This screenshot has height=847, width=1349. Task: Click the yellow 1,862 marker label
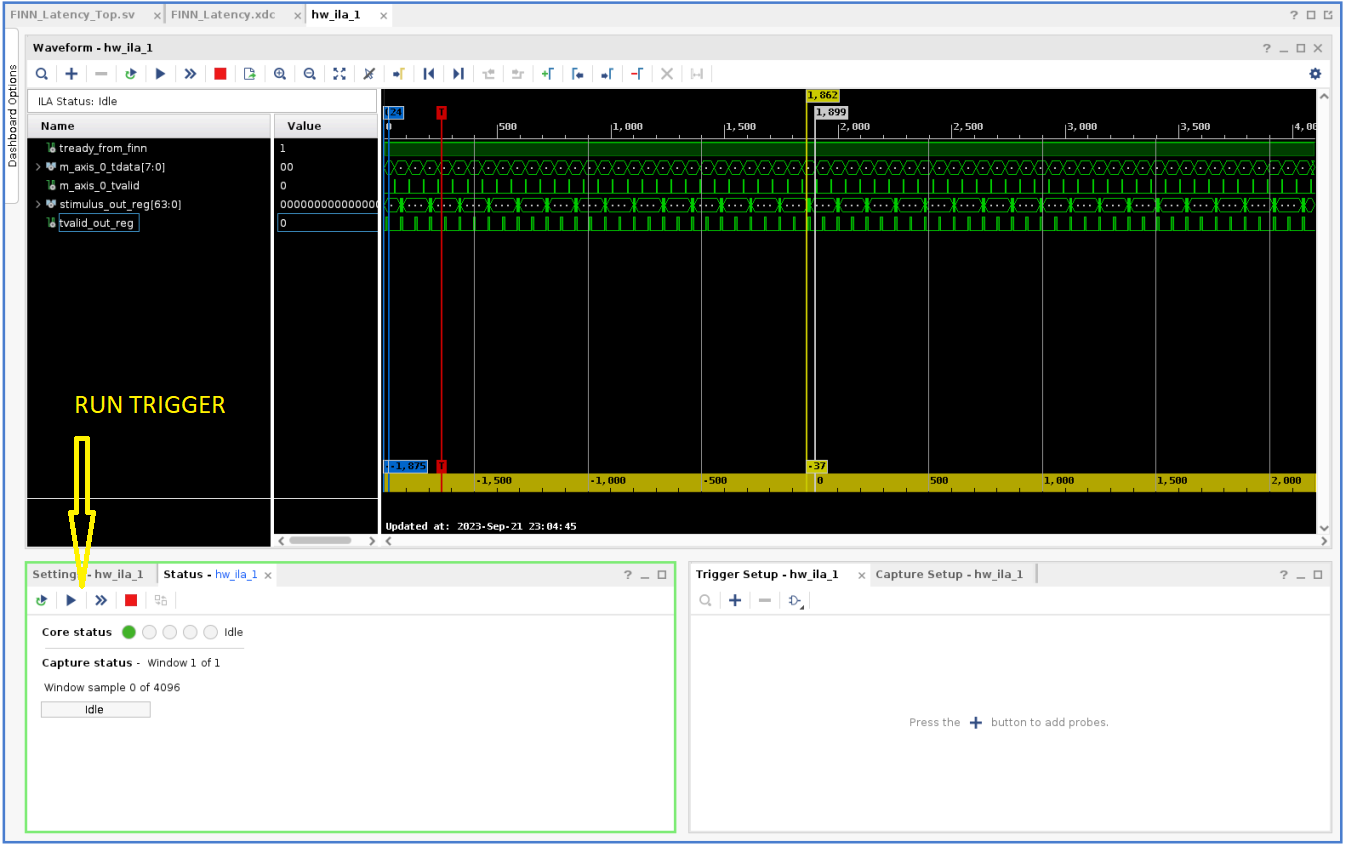(822, 95)
